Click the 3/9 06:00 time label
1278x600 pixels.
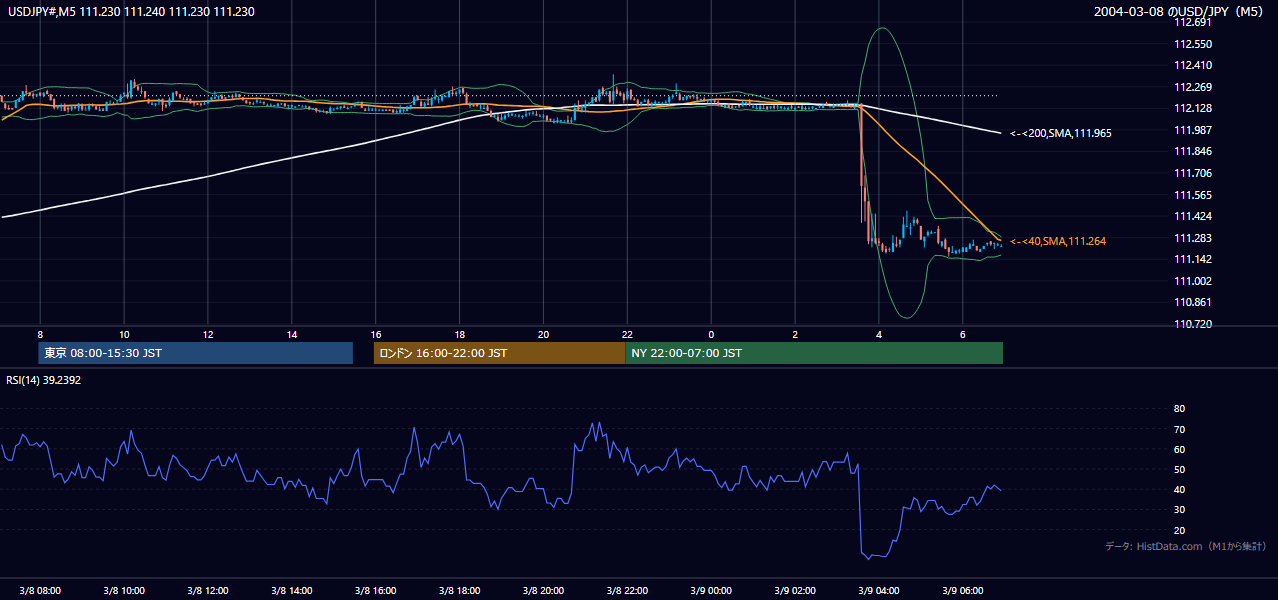click(x=963, y=591)
